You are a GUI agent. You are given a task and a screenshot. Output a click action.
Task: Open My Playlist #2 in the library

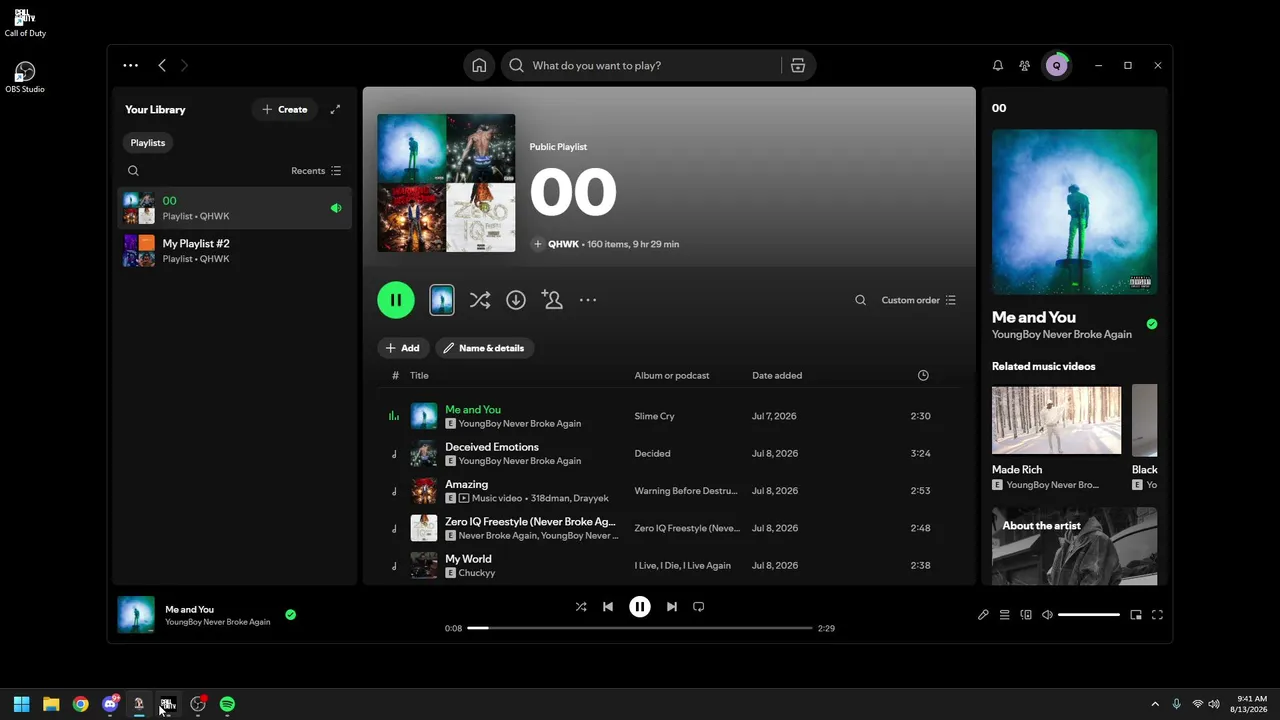[234, 250]
